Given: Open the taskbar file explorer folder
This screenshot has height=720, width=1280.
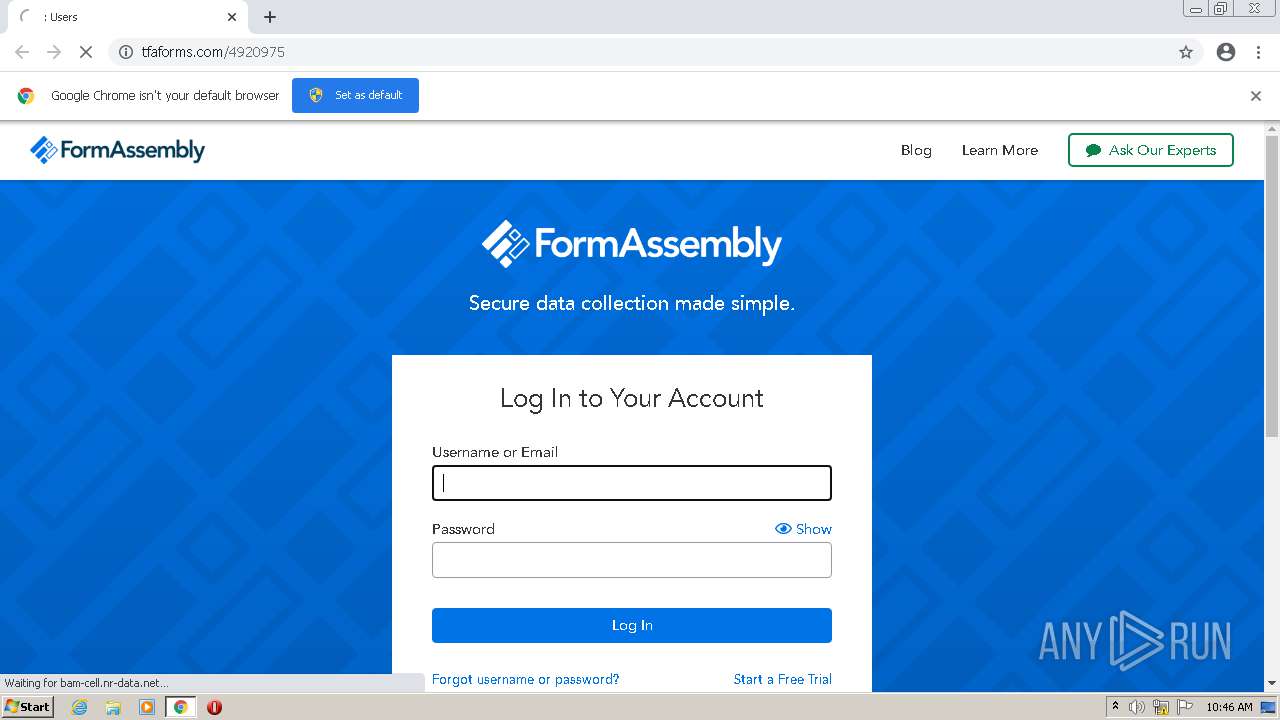Looking at the screenshot, I should coord(113,707).
